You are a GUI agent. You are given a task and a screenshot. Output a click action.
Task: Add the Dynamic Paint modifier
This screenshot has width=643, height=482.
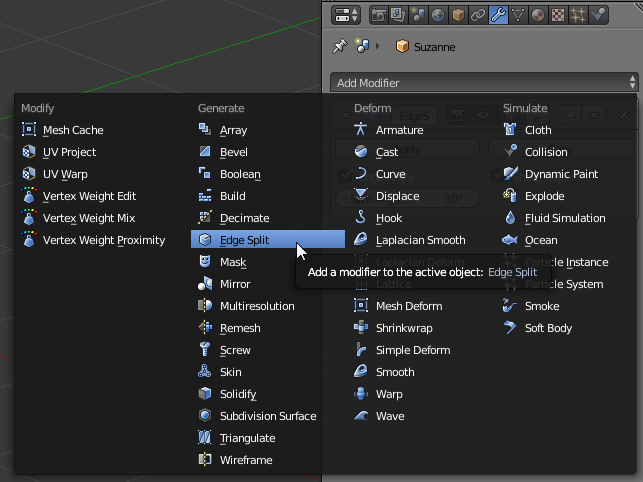point(566,174)
